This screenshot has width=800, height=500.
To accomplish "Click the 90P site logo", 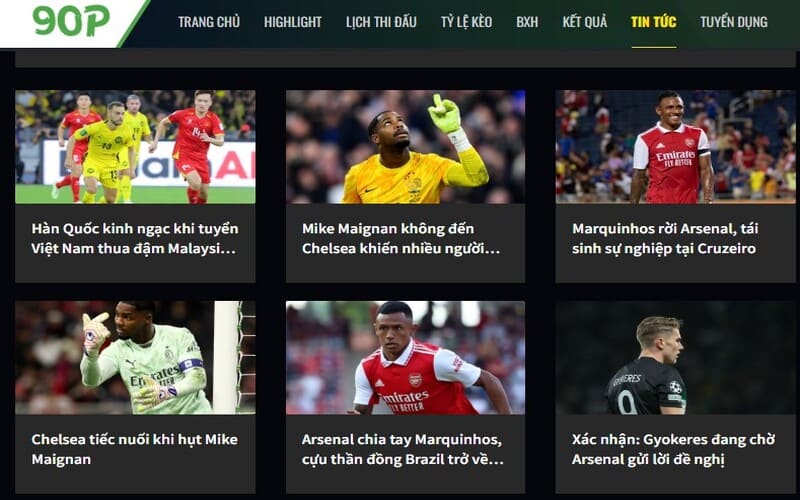I will tap(71, 20).
